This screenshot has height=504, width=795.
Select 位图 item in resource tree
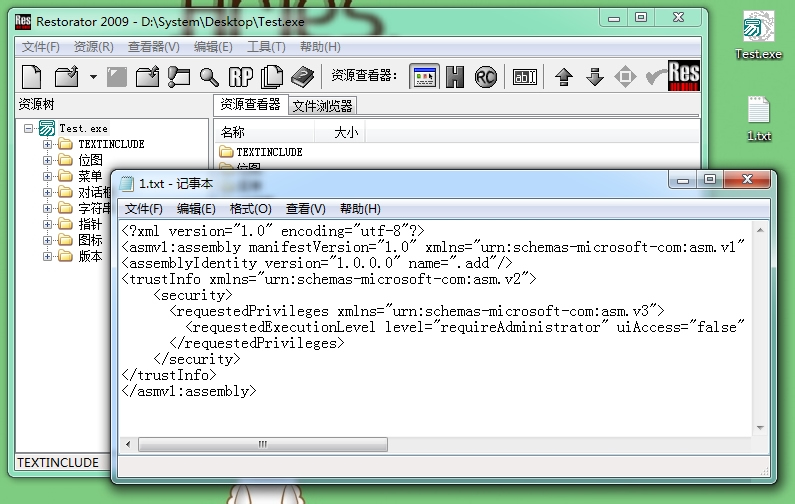coord(90,161)
